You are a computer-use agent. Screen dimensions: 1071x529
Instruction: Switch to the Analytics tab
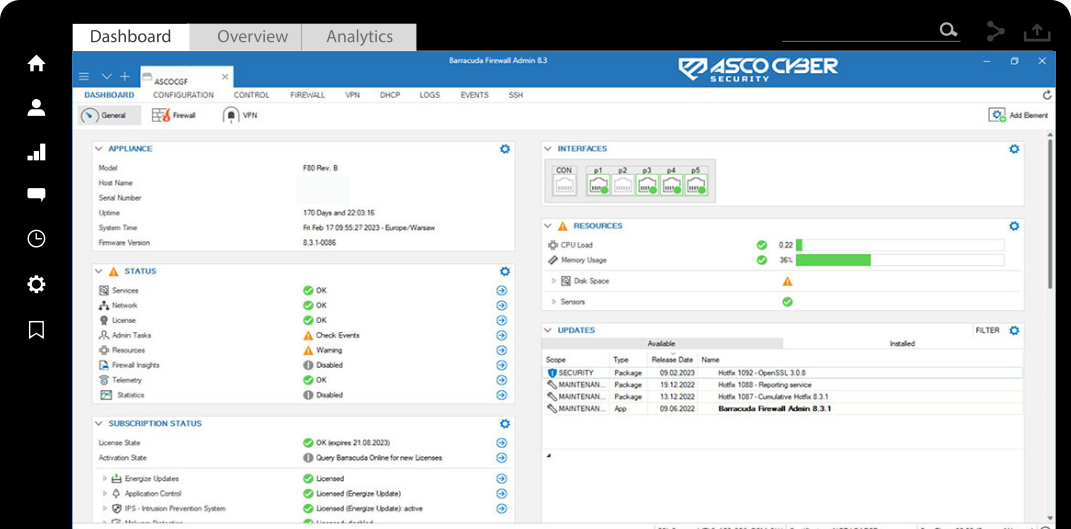[359, 37]
